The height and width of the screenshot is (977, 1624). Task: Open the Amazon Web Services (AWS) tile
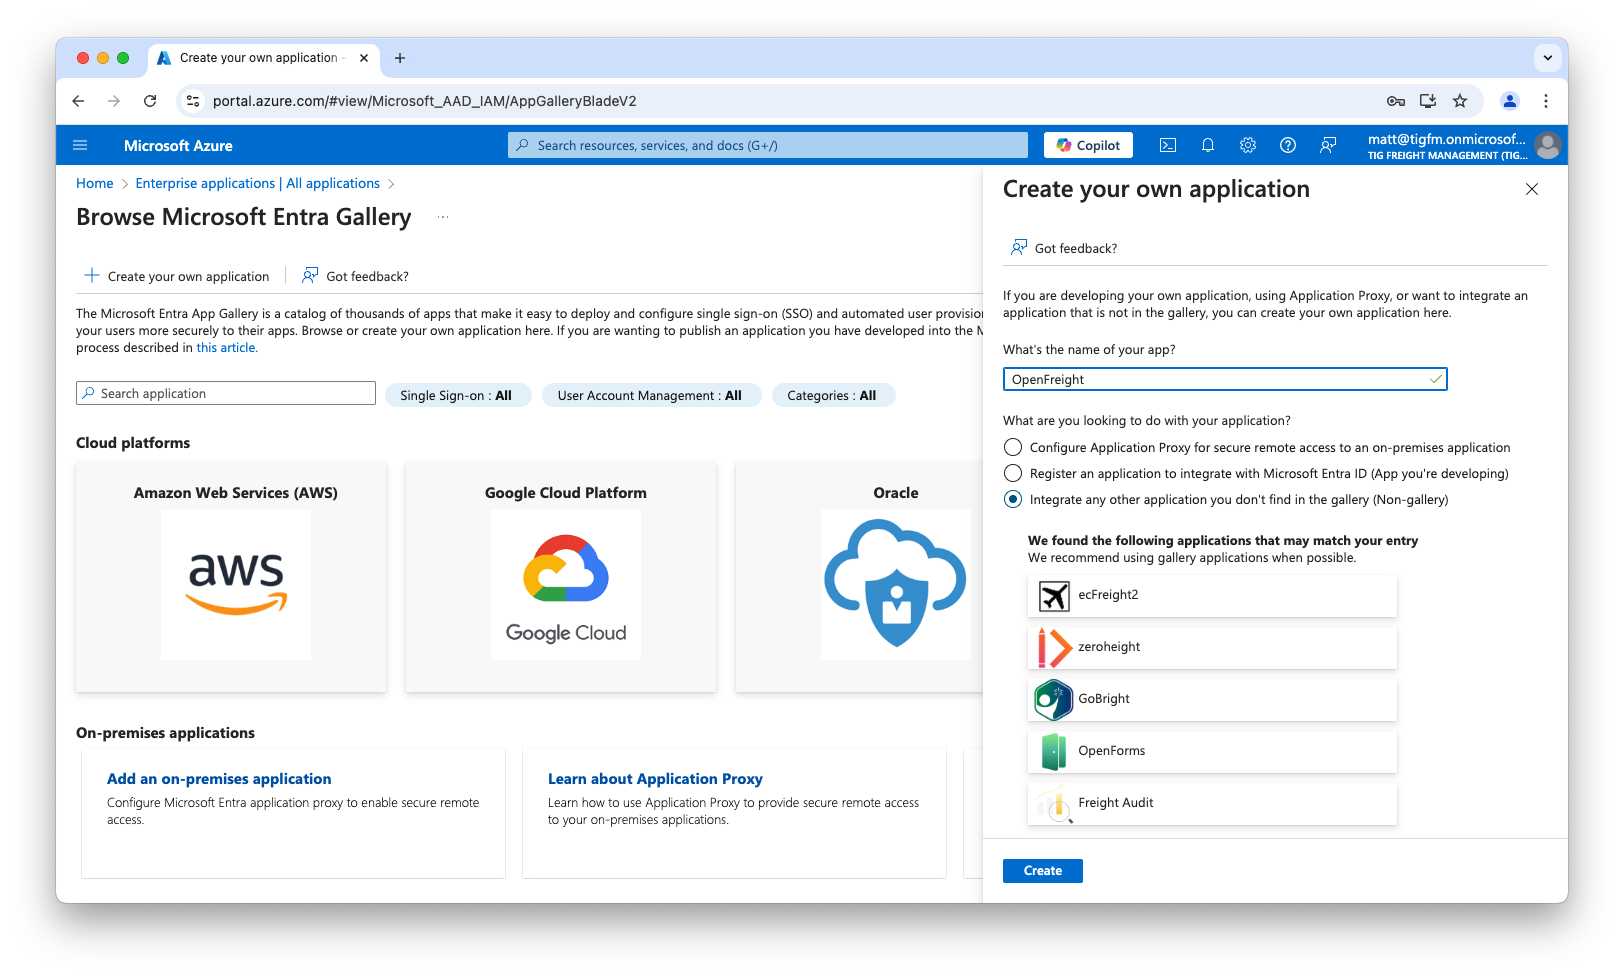(231, 577)
